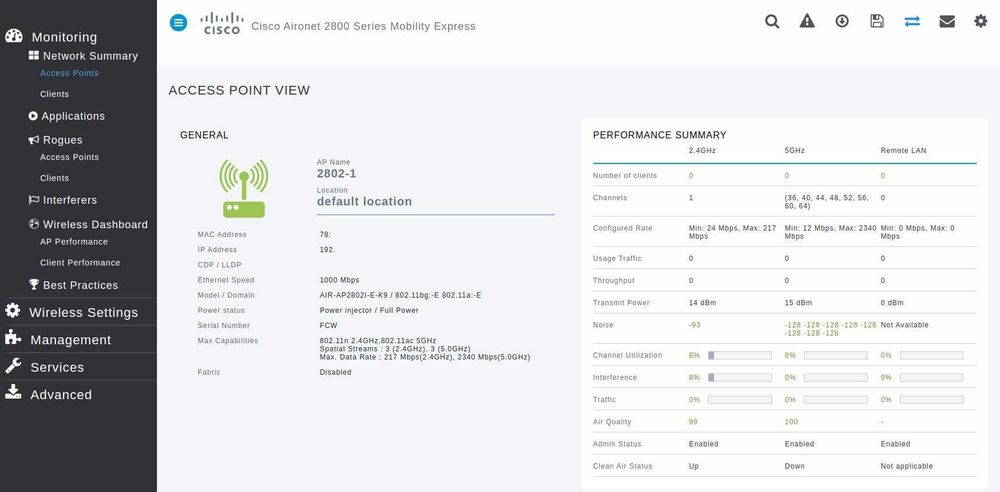
Task: Click the Wireless Settings gear icon
Action: (x=12, y=311)
